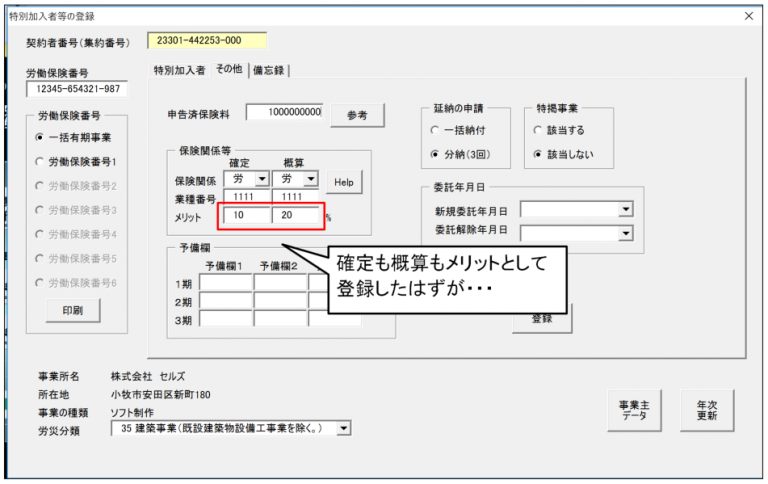This screenshot has width=768, height=484.
Task: Open Help for 保険関係等
Action: coord(344,182)
